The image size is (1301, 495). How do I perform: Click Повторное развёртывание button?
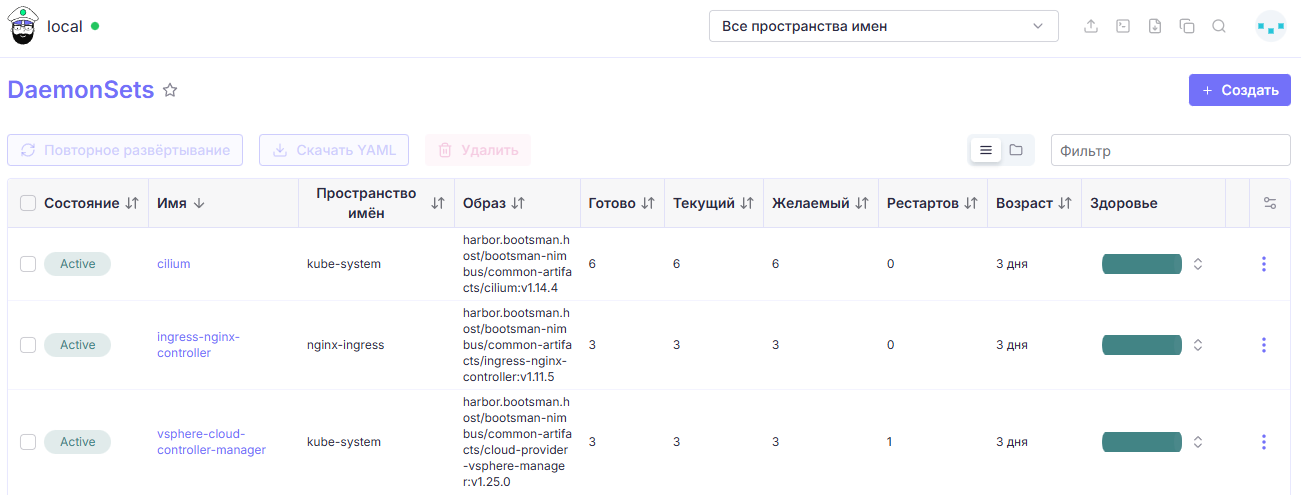click(125, 150)
